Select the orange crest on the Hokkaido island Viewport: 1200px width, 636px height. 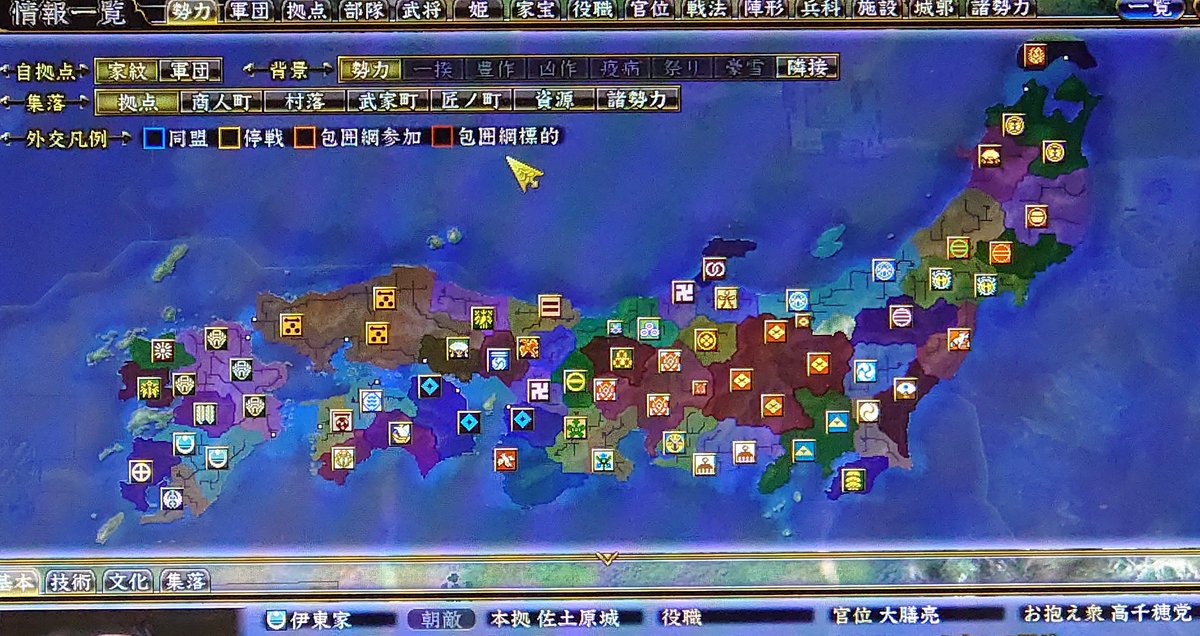pos(1034,55)
